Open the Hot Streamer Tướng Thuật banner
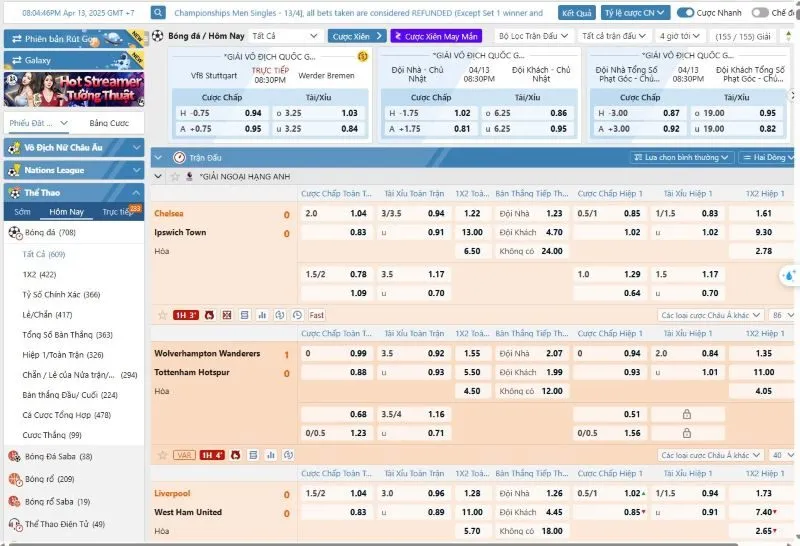The image size is (800, 546). pyautogui.click(x=72, y=88)
